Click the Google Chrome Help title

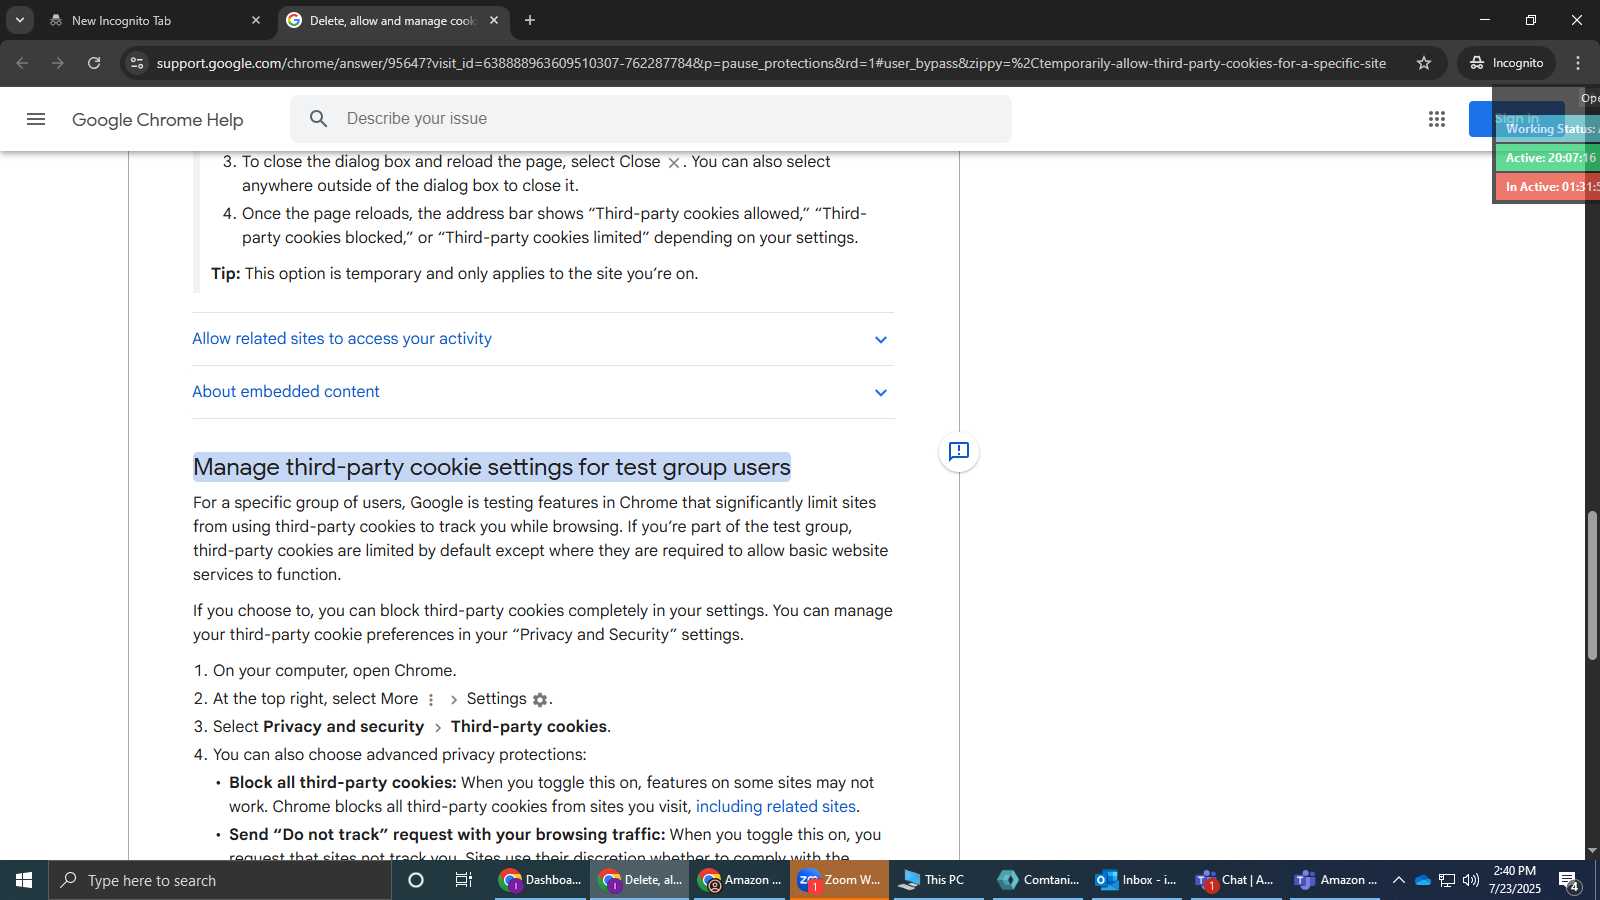pos(158,120)
